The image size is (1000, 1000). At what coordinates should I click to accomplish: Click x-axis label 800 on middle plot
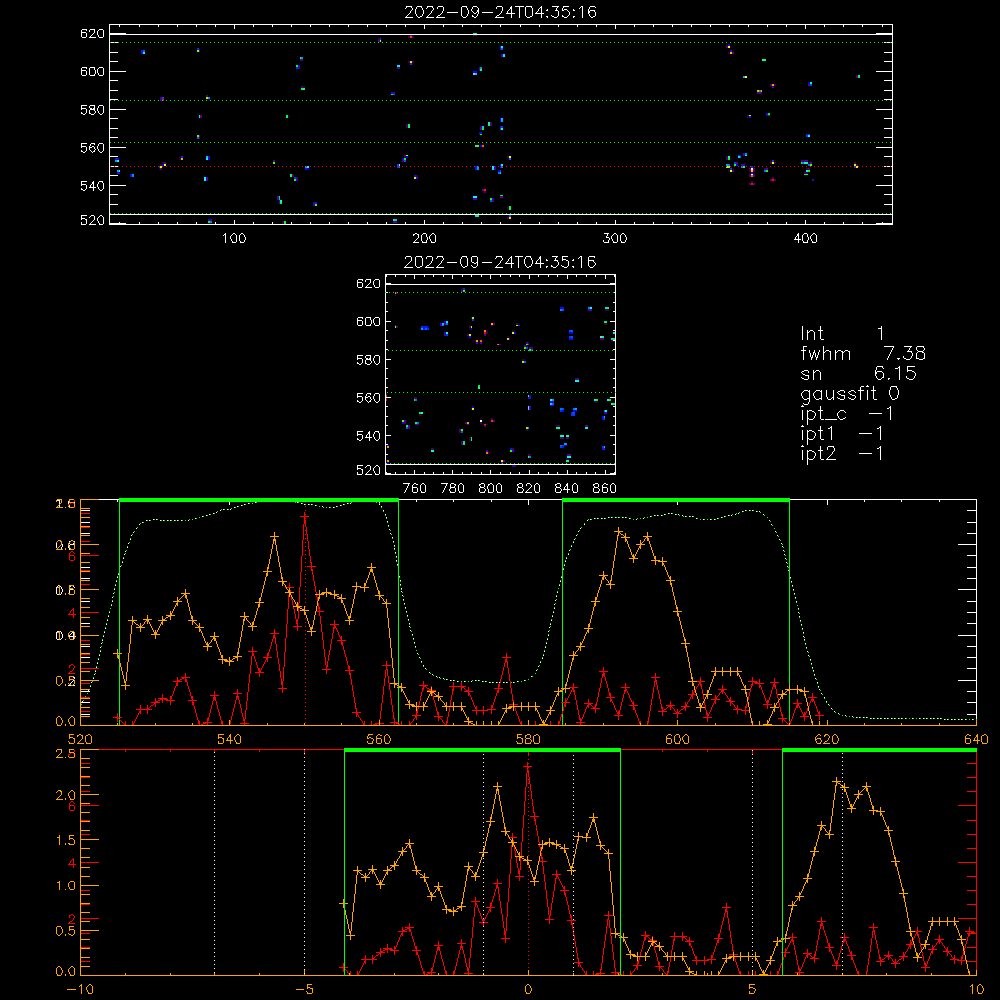point(490,489)
